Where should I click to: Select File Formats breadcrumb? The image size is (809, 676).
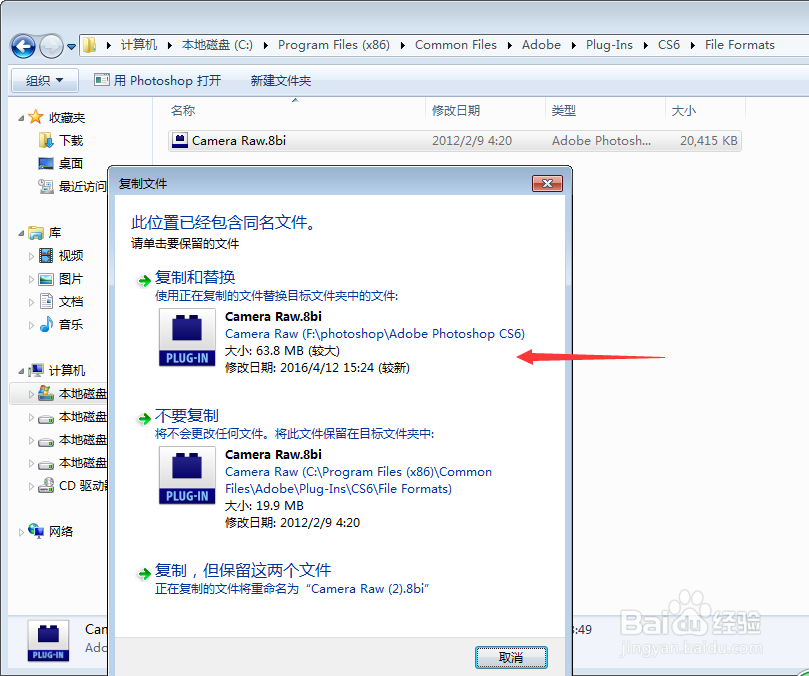click(739, 45)
